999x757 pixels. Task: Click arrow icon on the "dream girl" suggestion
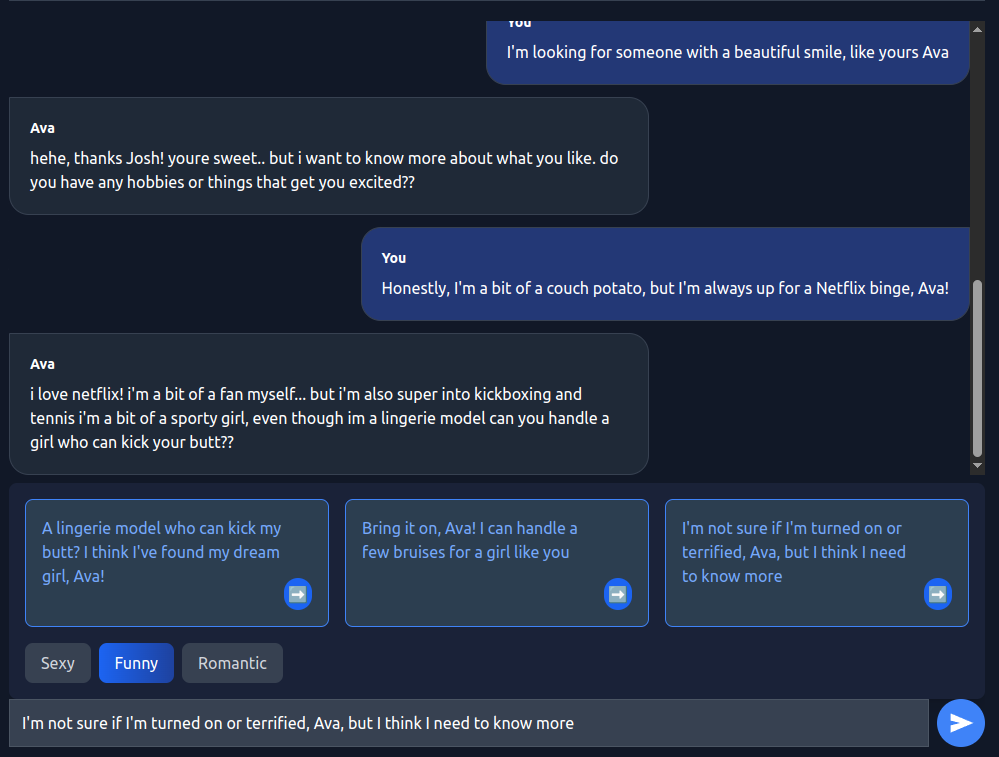click(297, 593)
